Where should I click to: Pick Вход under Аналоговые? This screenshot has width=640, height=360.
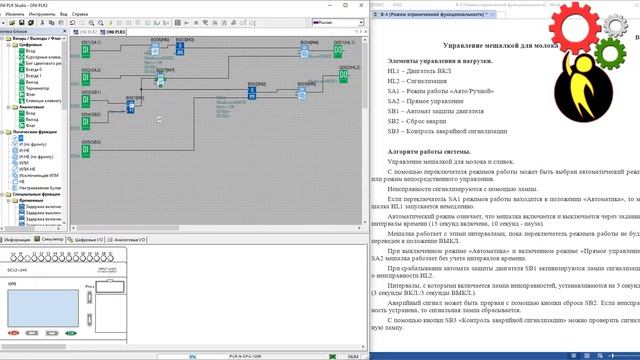(31, 113)
